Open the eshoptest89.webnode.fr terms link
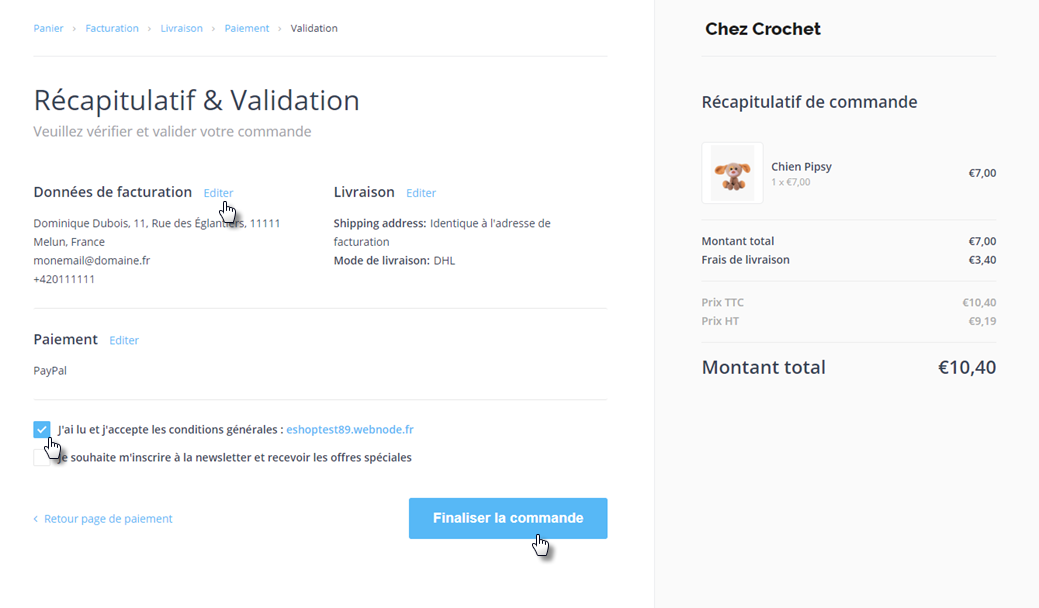1039x608 pixels. (x=350, y=430)
